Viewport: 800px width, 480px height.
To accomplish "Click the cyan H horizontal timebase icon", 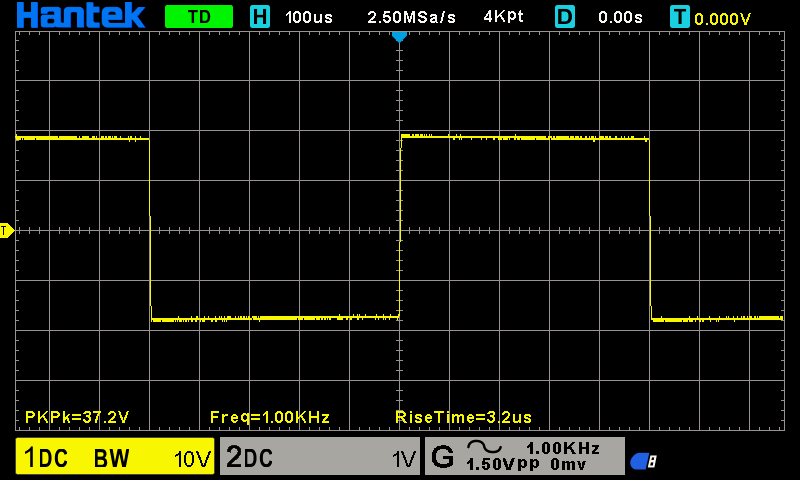I will [260, 17].
